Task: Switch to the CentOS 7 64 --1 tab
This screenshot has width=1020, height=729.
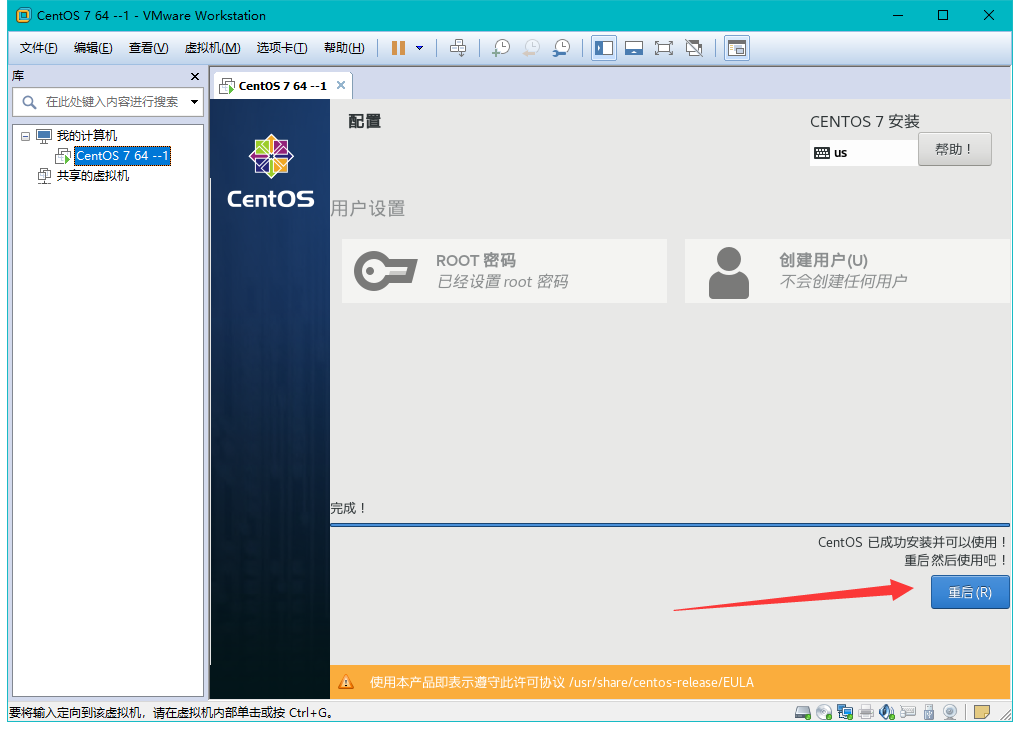Action: pos(282,86)
